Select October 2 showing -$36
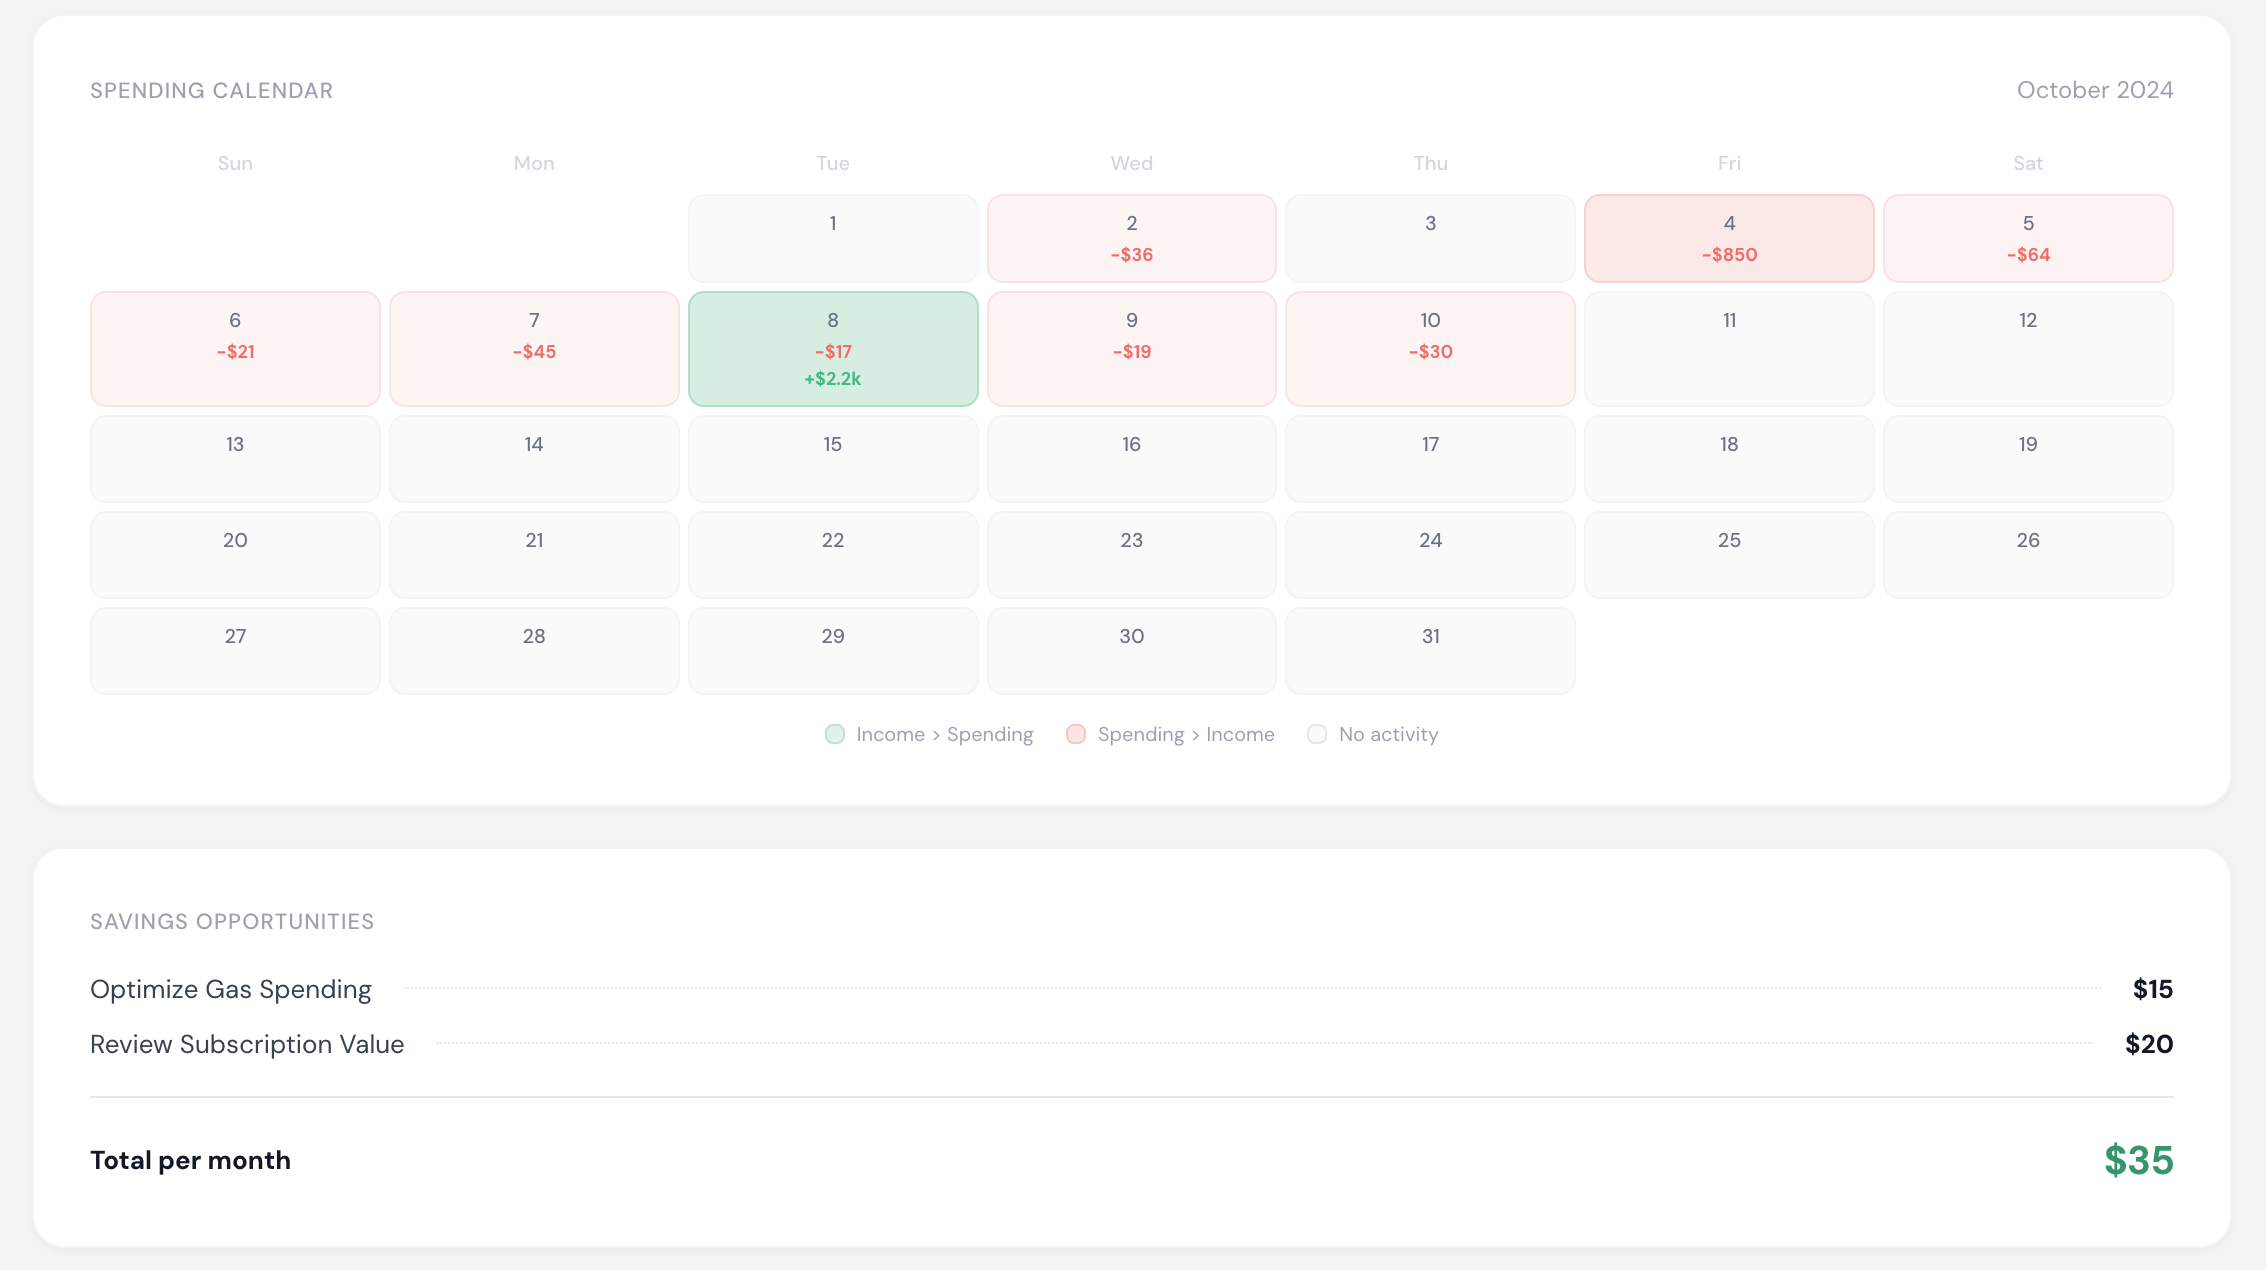Screen dimensions: 2266x1270 tap(1131, 238)
